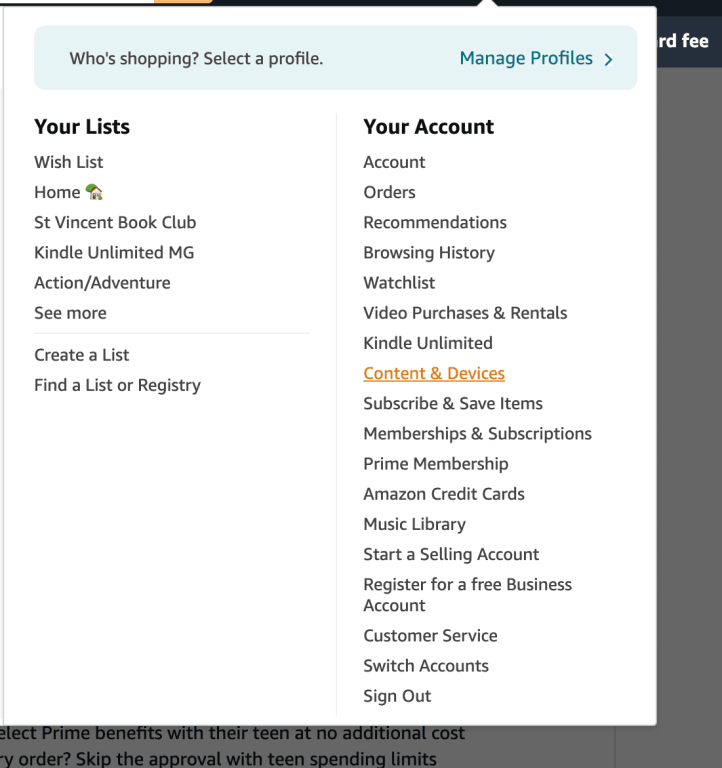The image size is (722, 768).
Task: Open St Vincent Book Club list
Action: pos(115,222)
